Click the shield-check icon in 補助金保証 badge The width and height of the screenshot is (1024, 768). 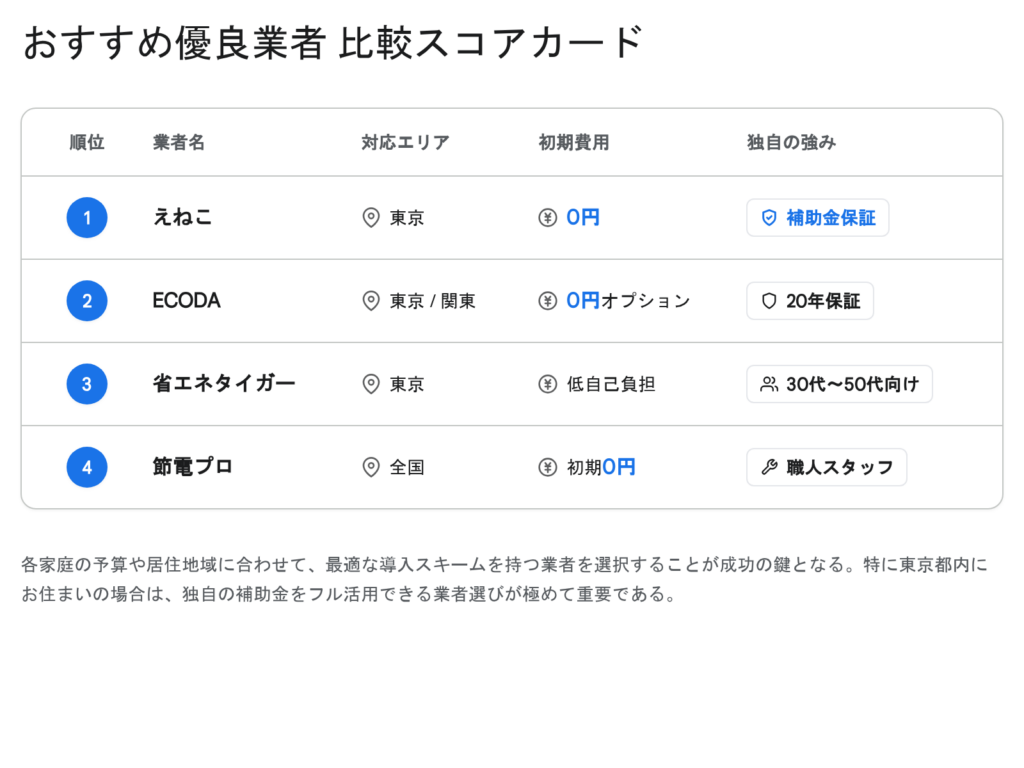[769, 218]
